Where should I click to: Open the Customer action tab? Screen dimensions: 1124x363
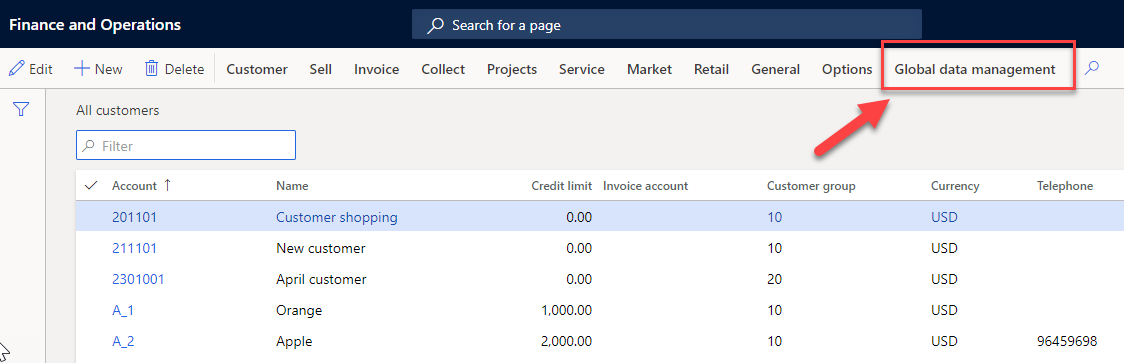(257, 70)
